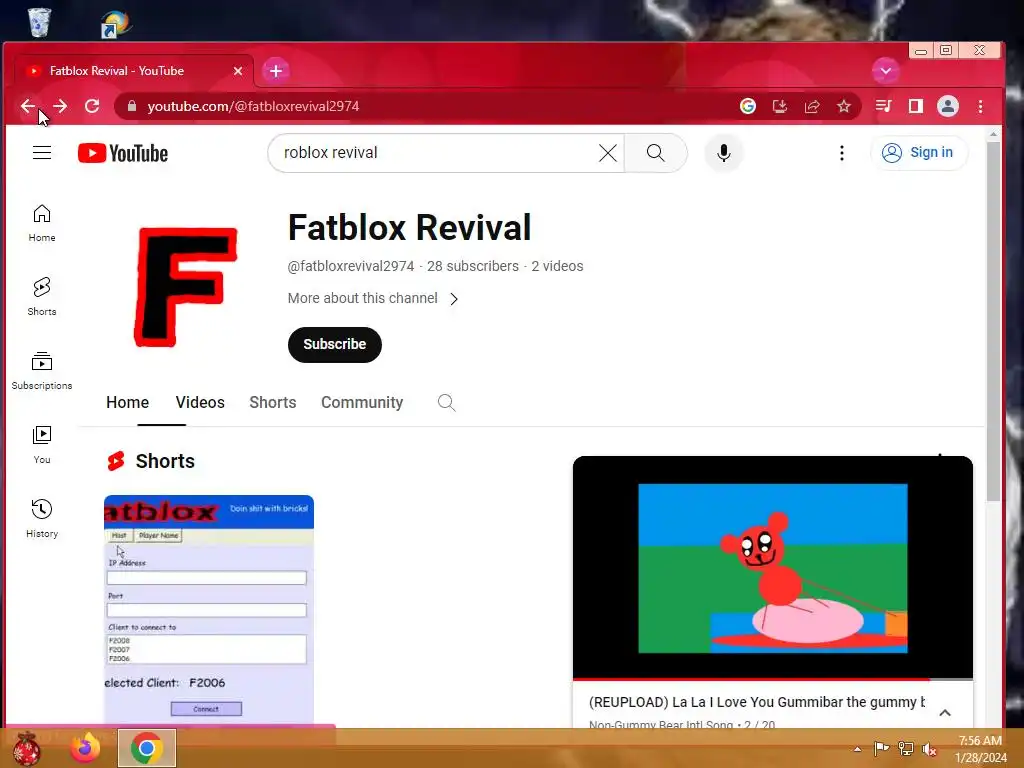Image resolution: width=1024 pixels, height=768 pixels.
Task: Switch to the Videos tab
Action: (200, 402)
